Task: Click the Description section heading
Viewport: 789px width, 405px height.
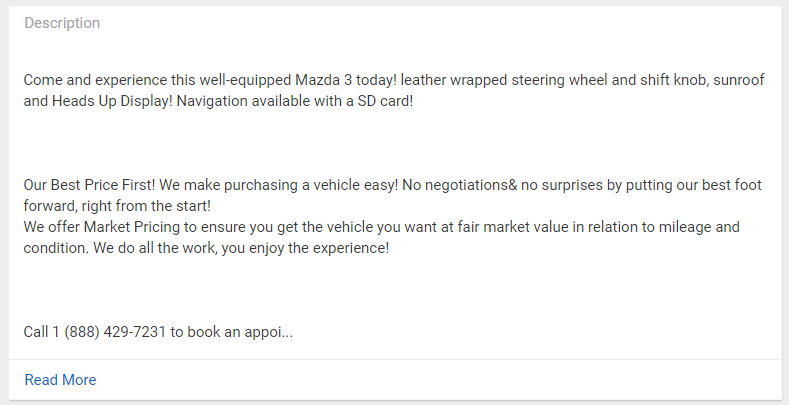Action: [62, 23]
